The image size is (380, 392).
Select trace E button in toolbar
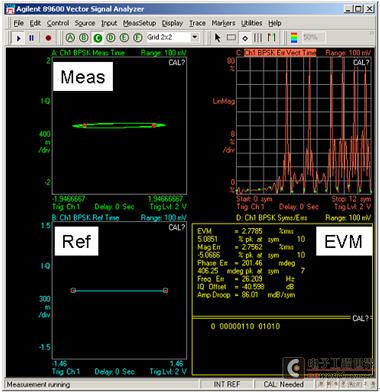coord(124,38)
